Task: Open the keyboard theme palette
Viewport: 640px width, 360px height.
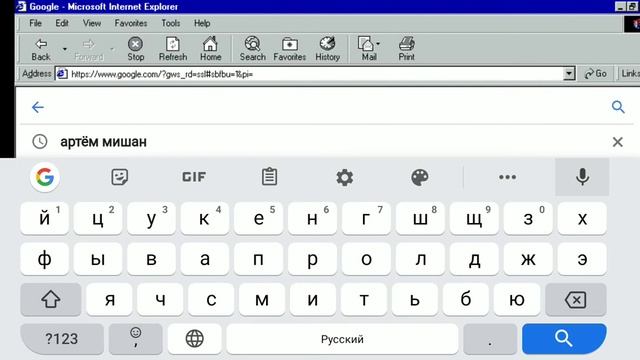Action: coord(419,178)
